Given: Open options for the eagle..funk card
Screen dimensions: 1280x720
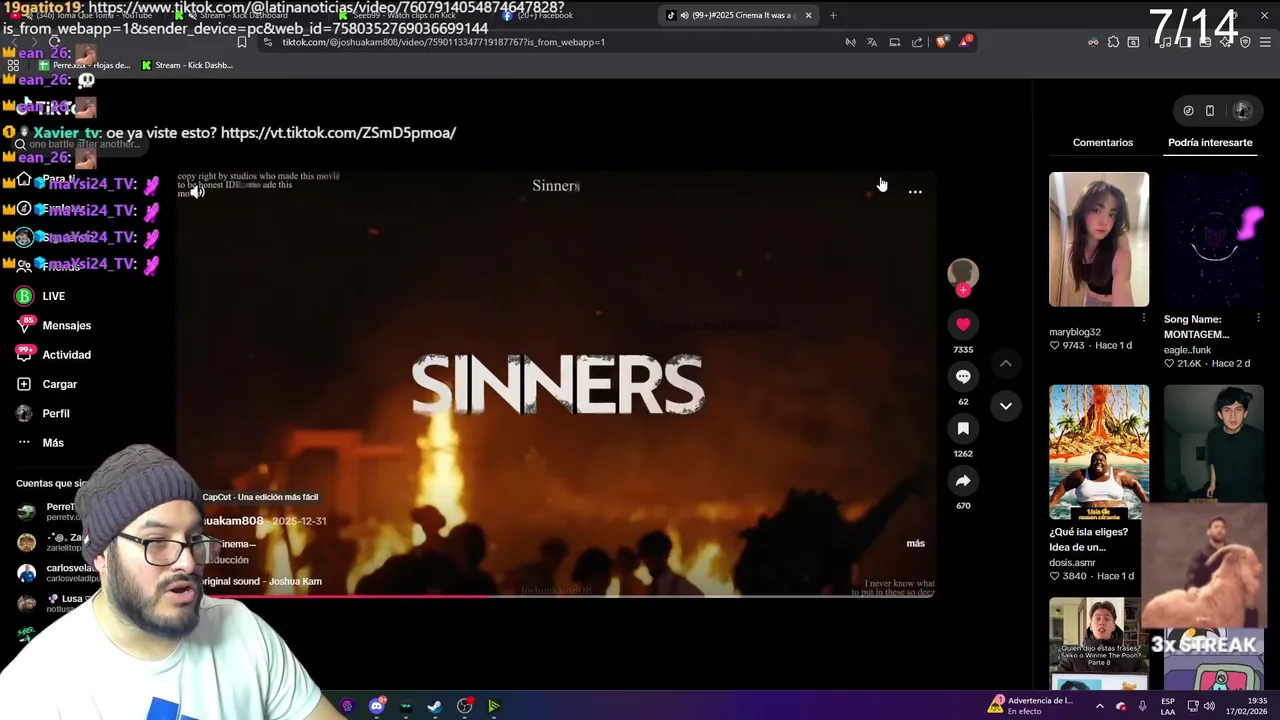Looking at the screenshot, I should point(1258,318).
